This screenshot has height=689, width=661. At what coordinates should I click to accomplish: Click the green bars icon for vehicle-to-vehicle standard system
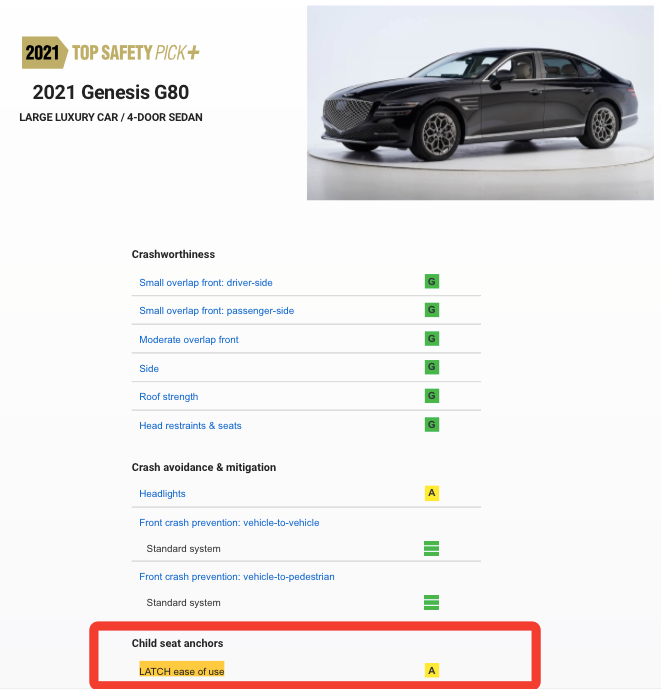[x=432, y=548]
